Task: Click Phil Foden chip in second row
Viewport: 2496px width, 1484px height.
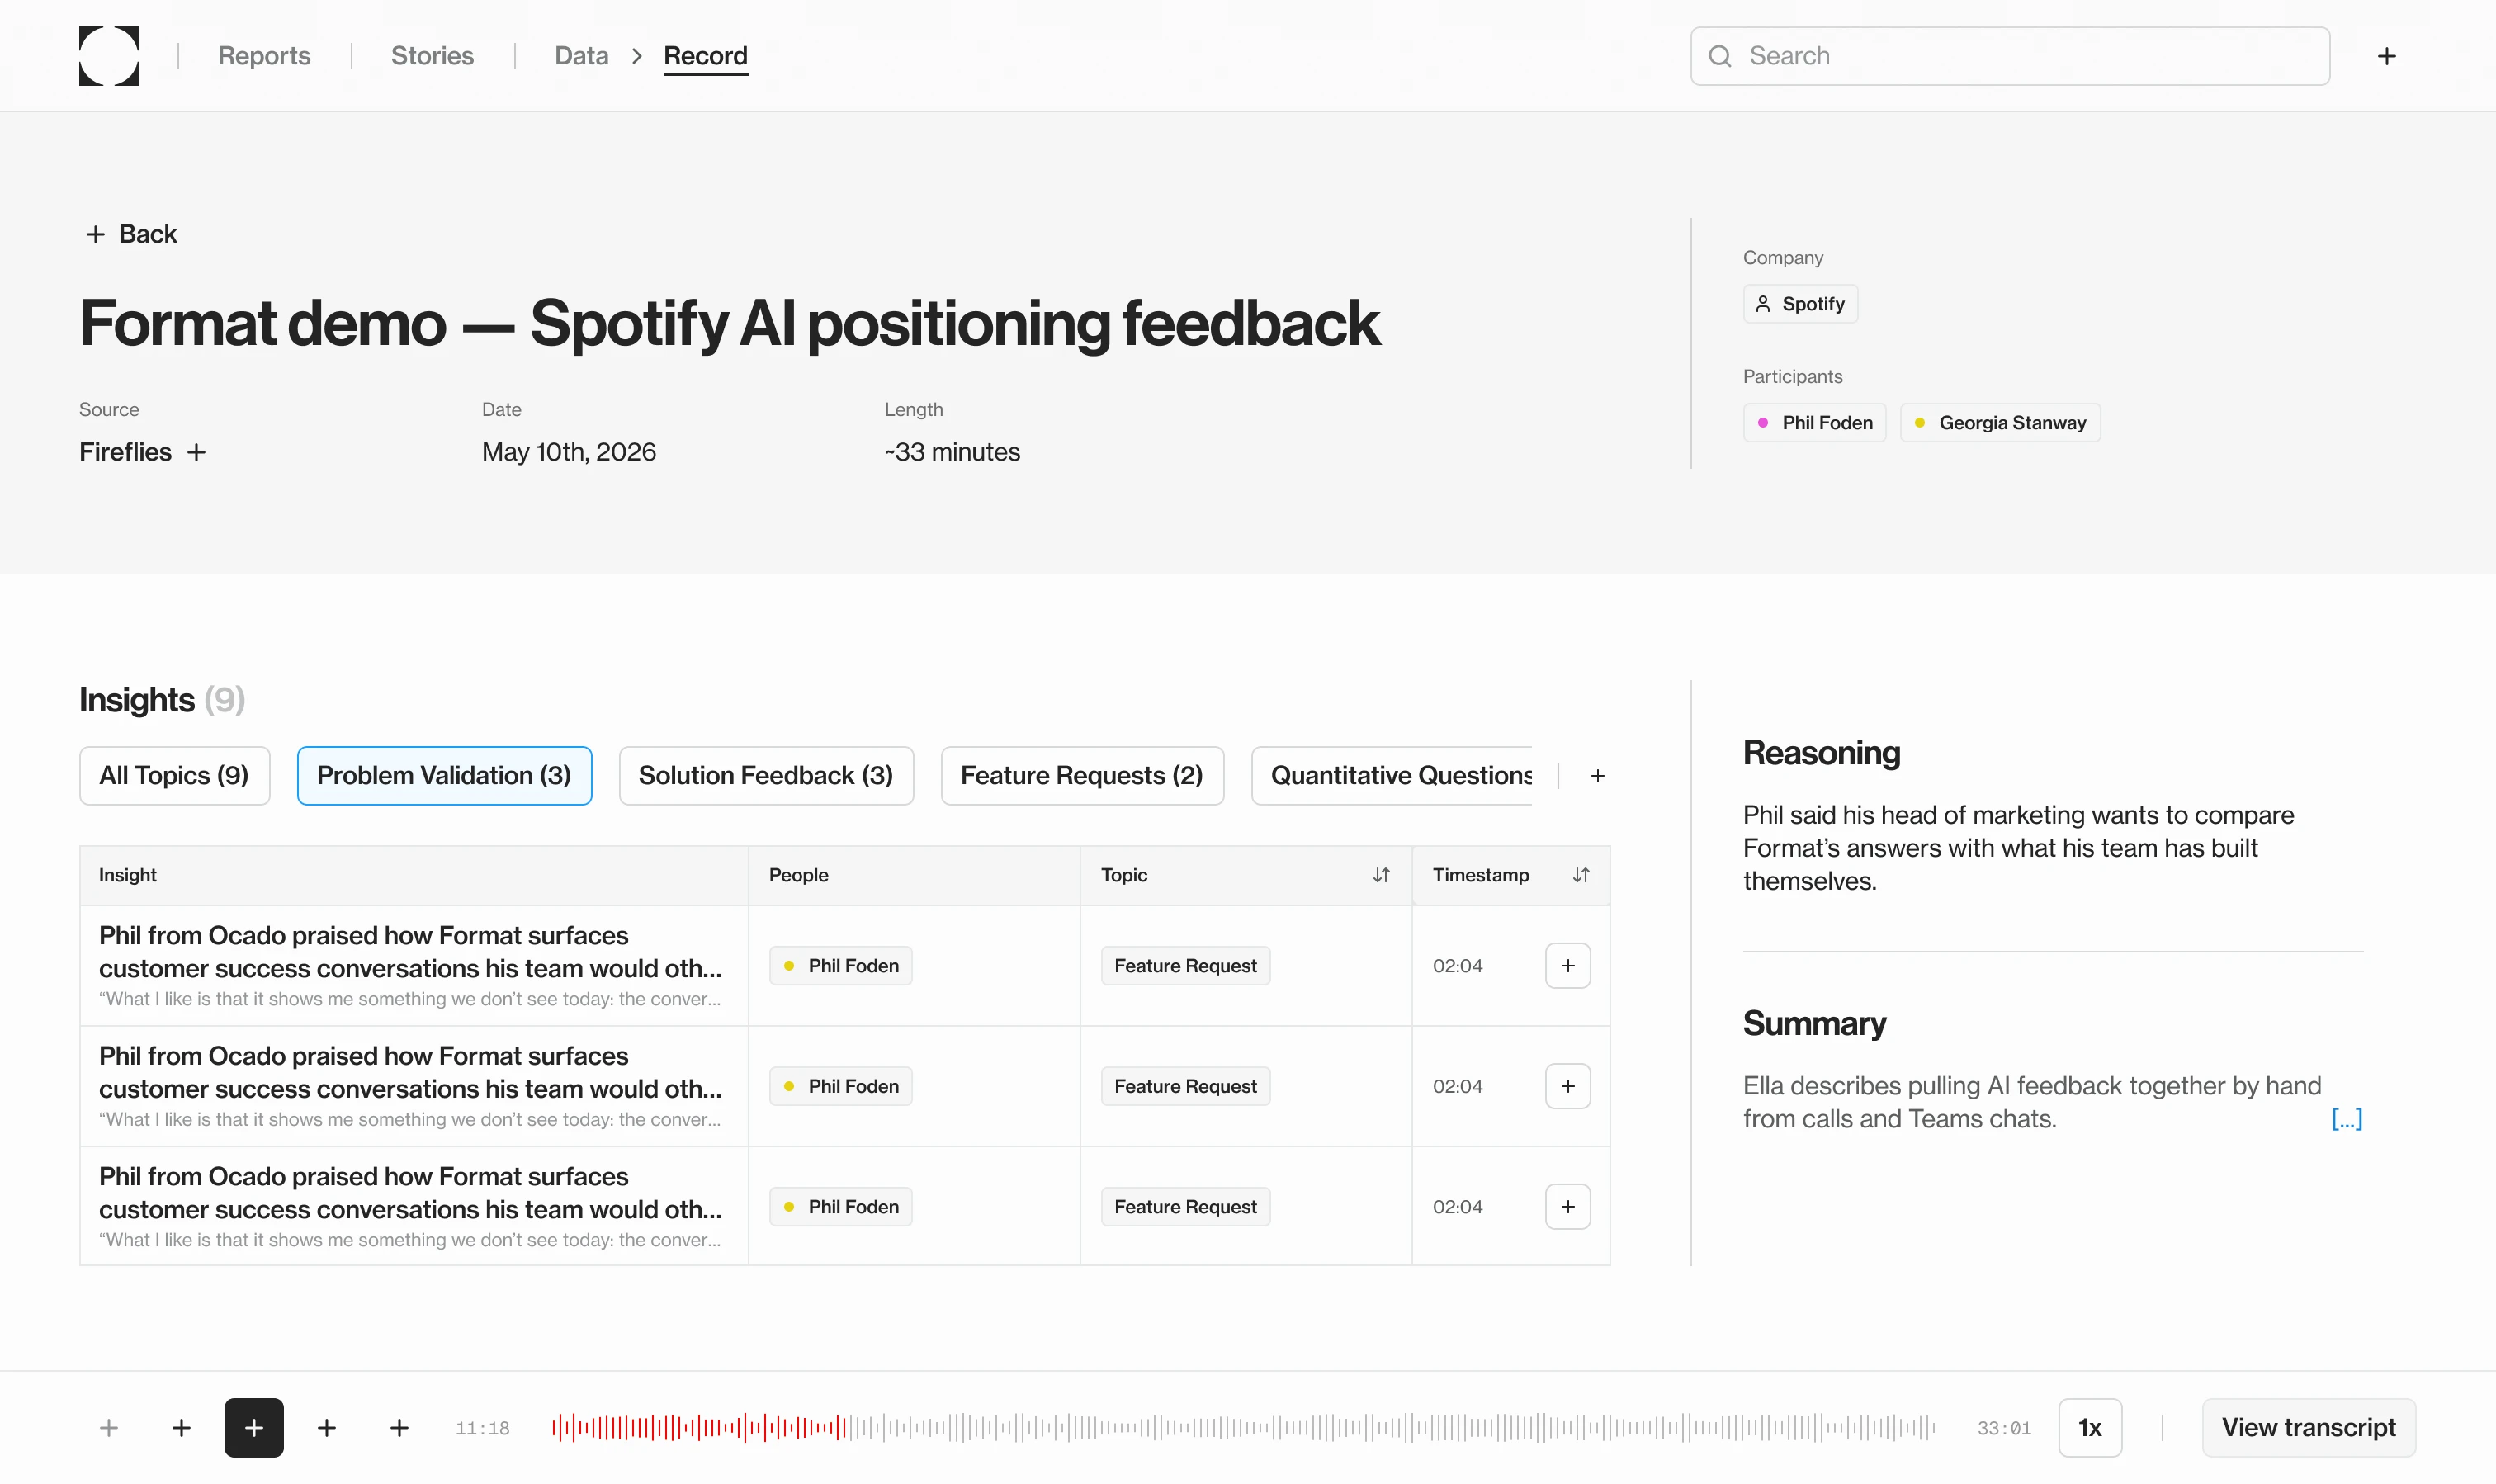Action: pos(840,1086)
